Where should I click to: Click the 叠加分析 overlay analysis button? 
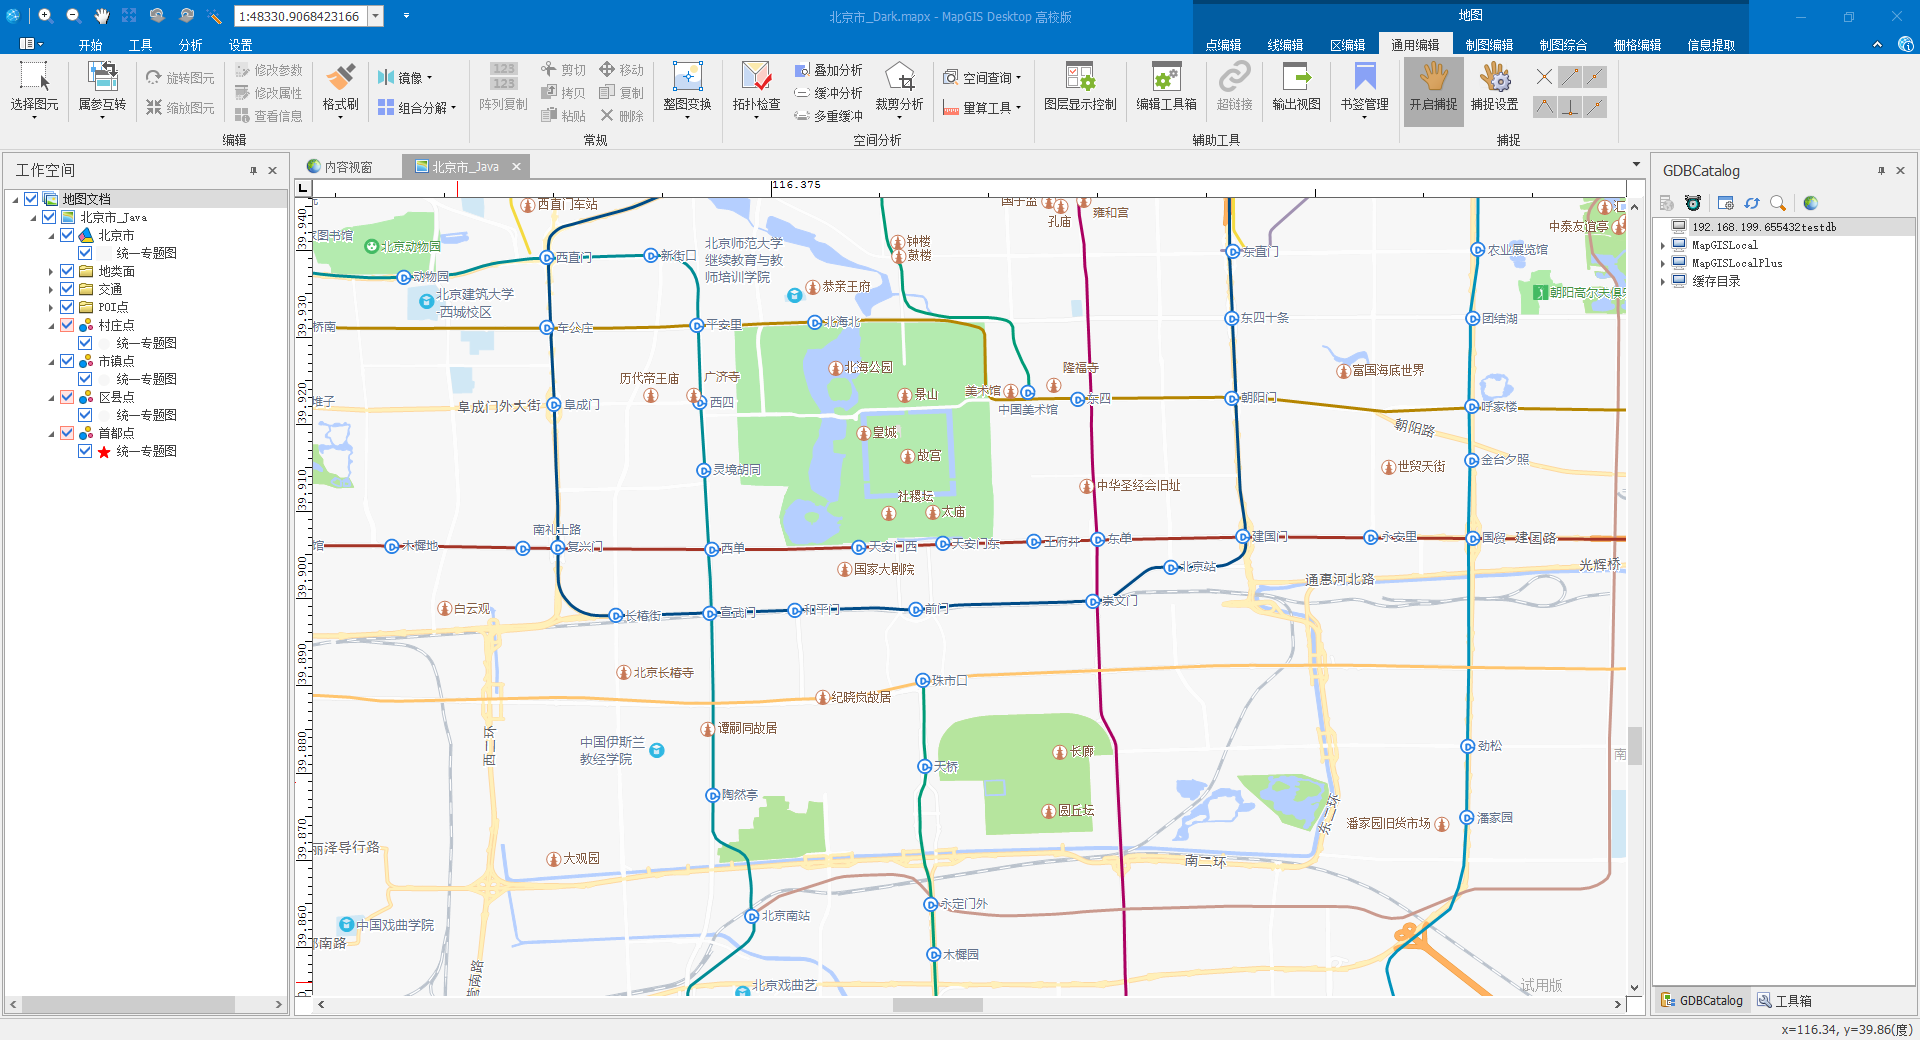tap(829, 70)
